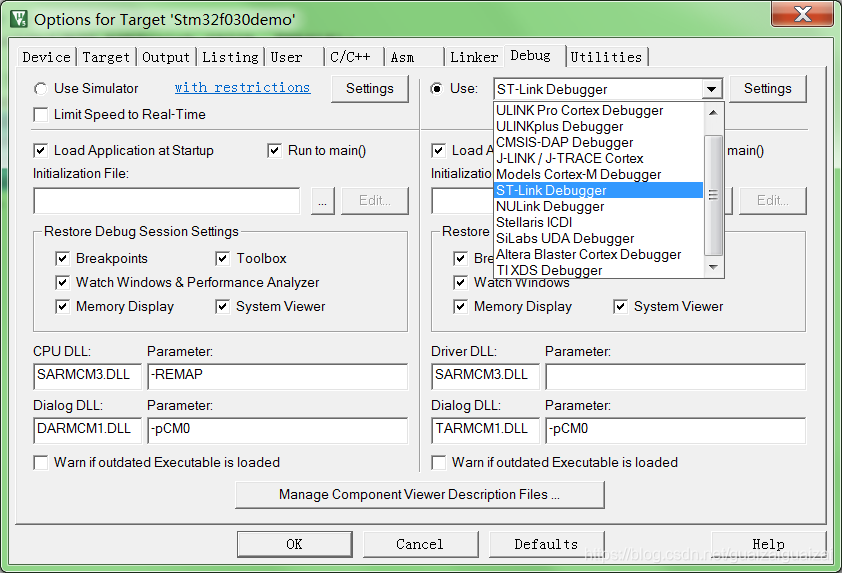
Task: Go to the Listing tab
Action: pyautogui.click(x=230, y=57)
